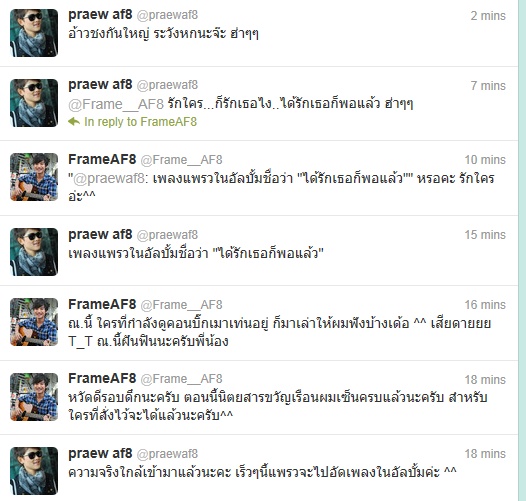Click the @Frame__AF8 handle in the first 18 mins tweet
The image size is (526, 501).
[x=181, y=379]
